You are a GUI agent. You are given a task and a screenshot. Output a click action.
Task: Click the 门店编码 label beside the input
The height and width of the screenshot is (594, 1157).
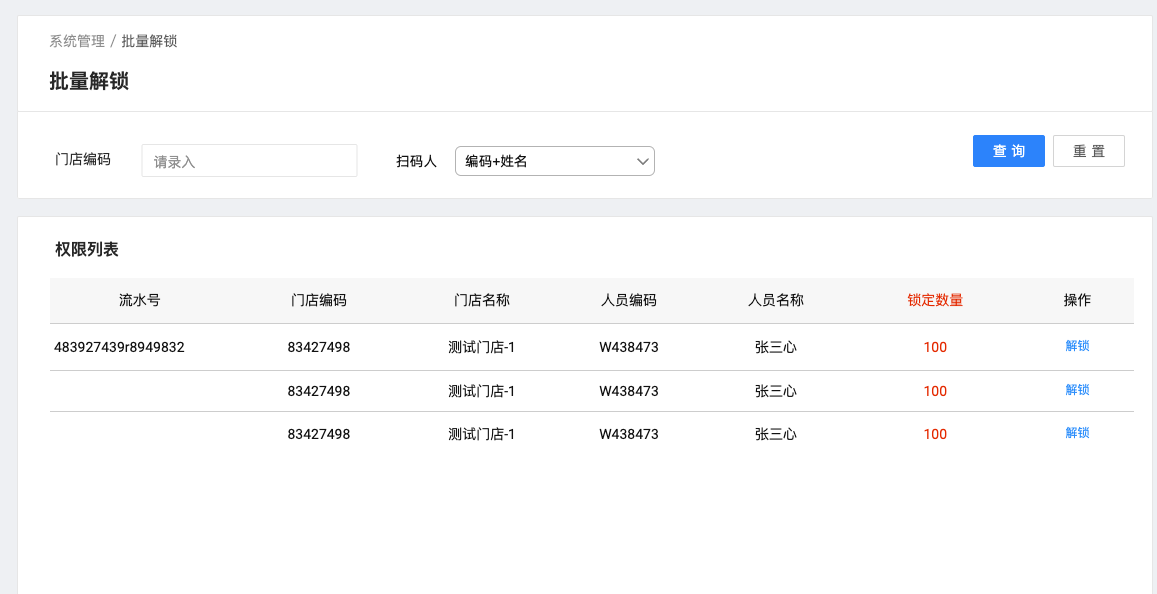pyautogui.click(x=83, y=159)
